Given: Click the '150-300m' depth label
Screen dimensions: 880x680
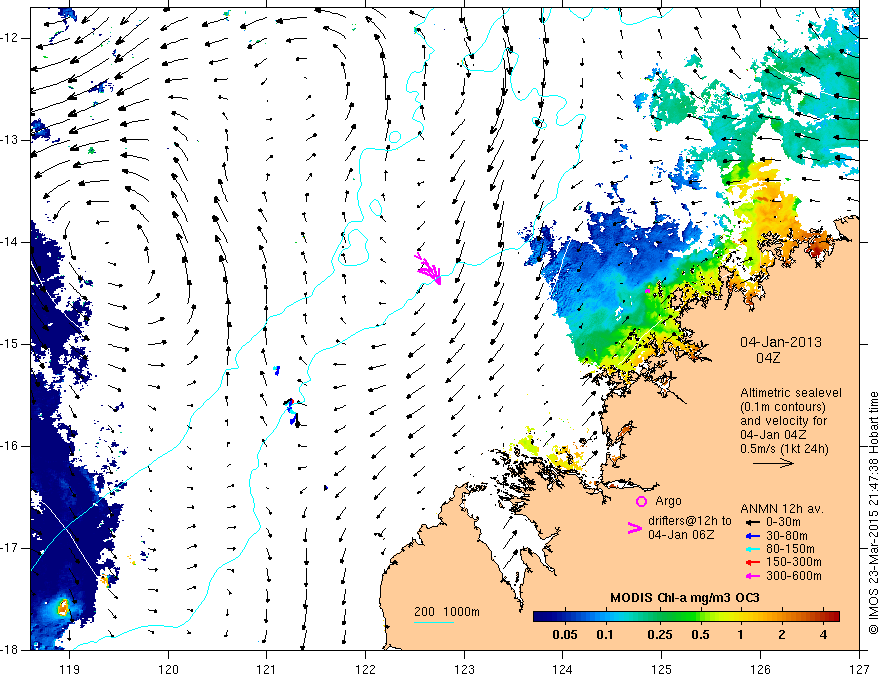Looking at the screenshot, I should [x=793, y=562].
